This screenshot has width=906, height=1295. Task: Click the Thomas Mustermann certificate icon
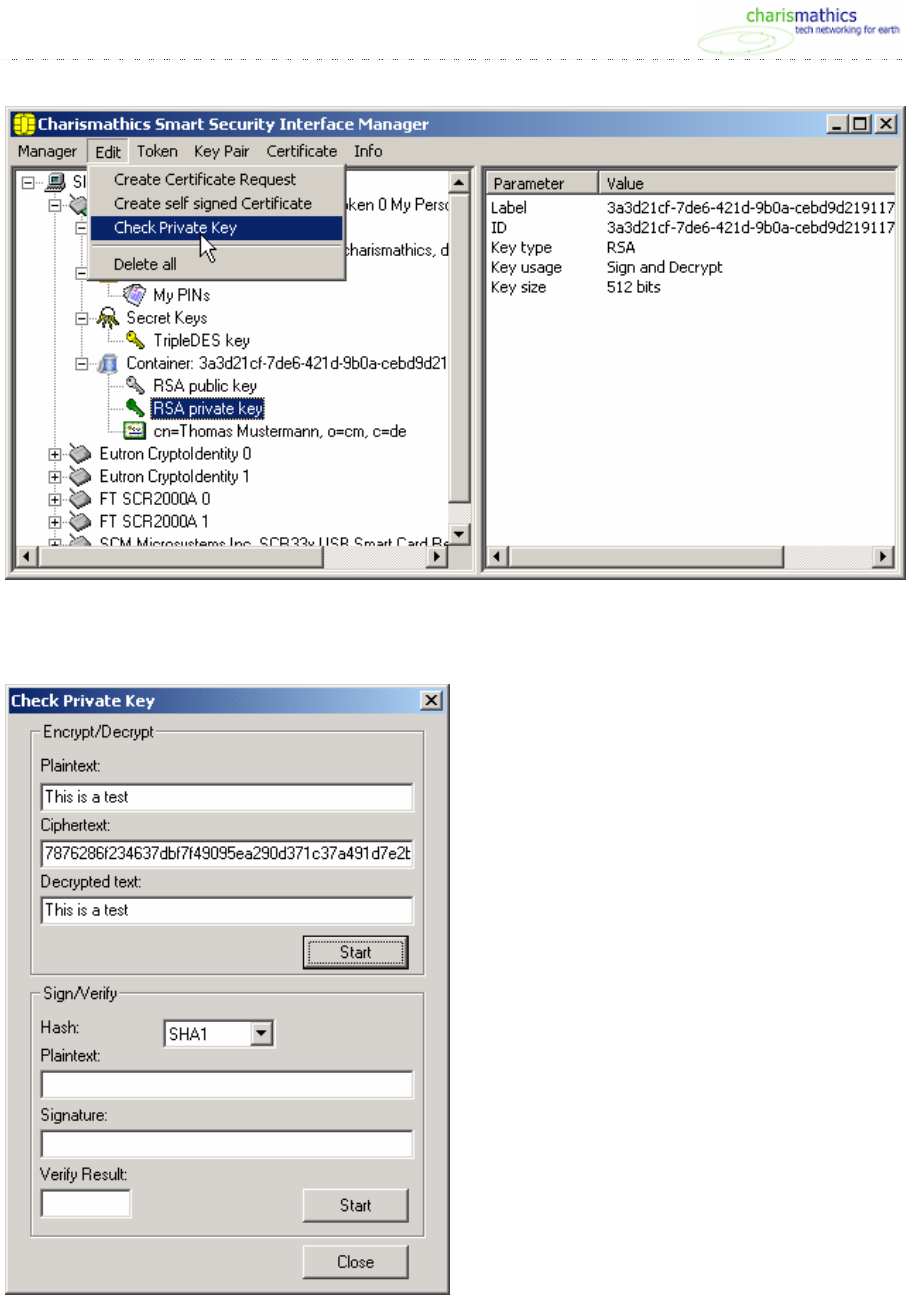[x=137, y=431]
